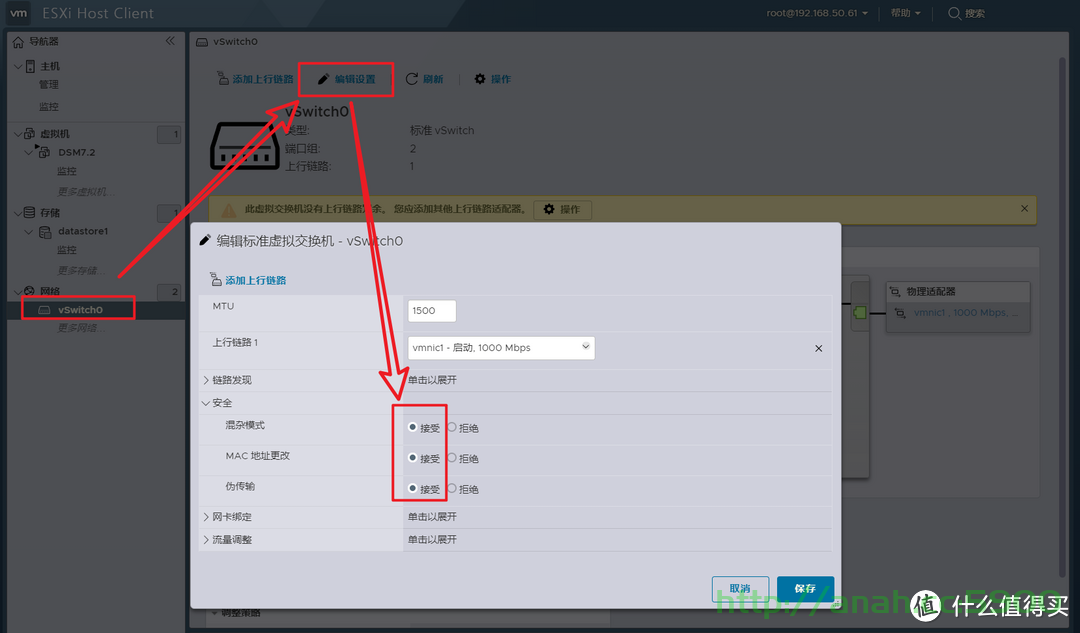
Task: Click the more networks link
Action: click(x=81, y=328)
